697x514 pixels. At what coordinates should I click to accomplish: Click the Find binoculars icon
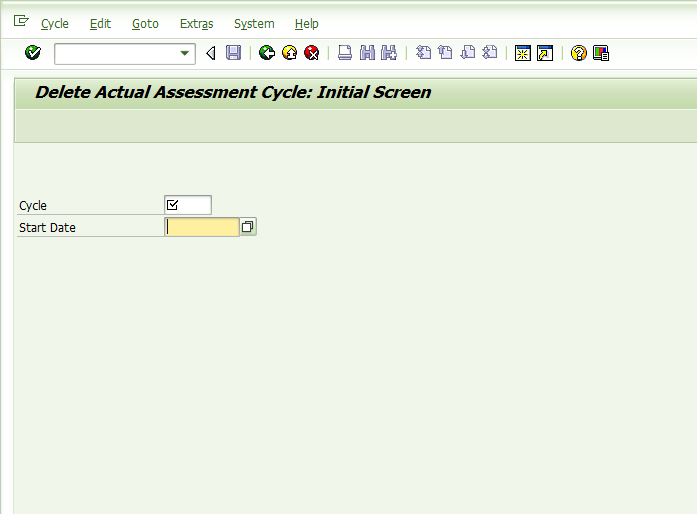tap(367, 53)
